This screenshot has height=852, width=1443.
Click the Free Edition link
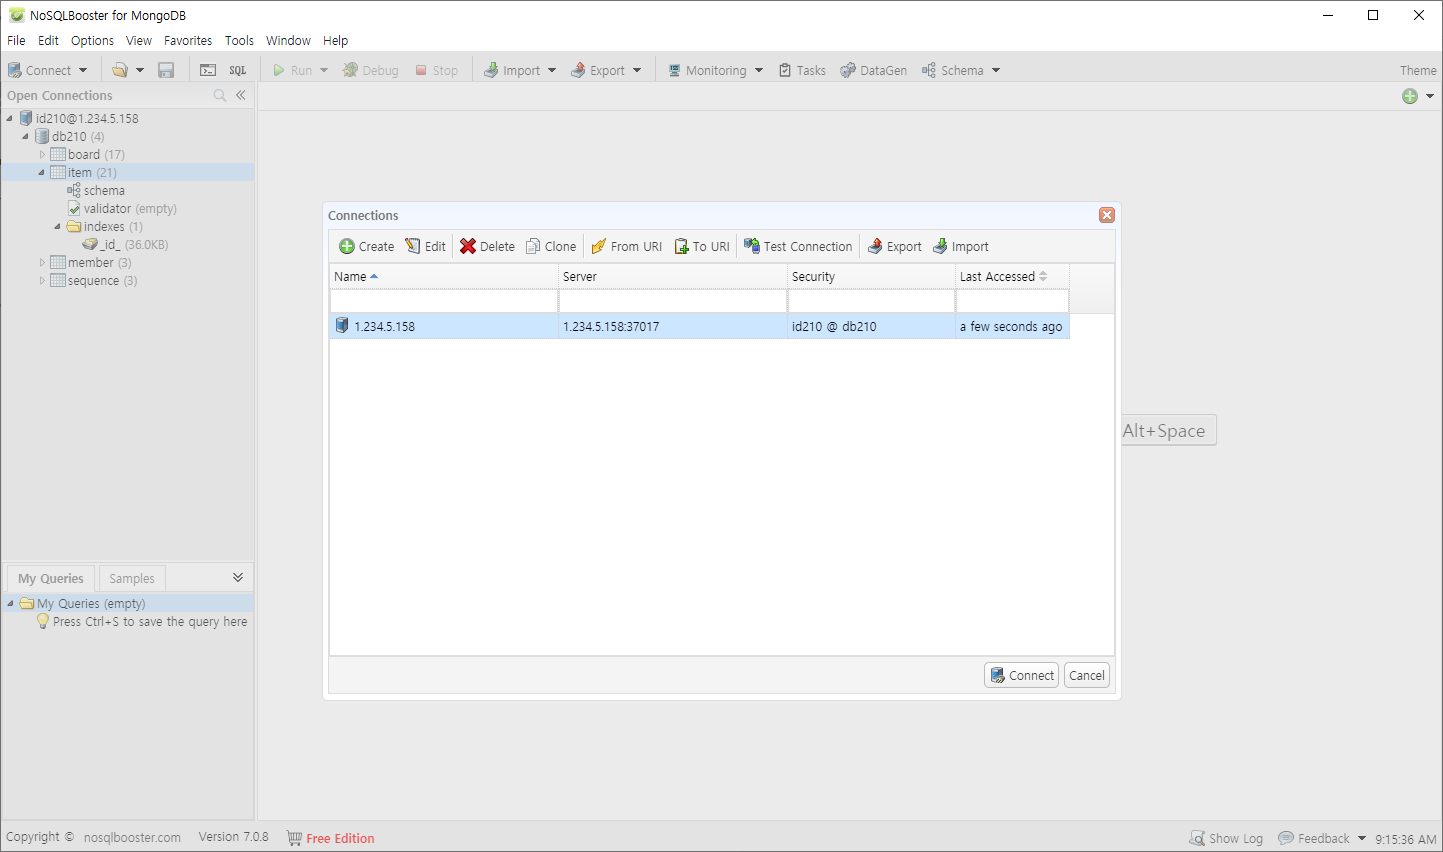[340, 838]
